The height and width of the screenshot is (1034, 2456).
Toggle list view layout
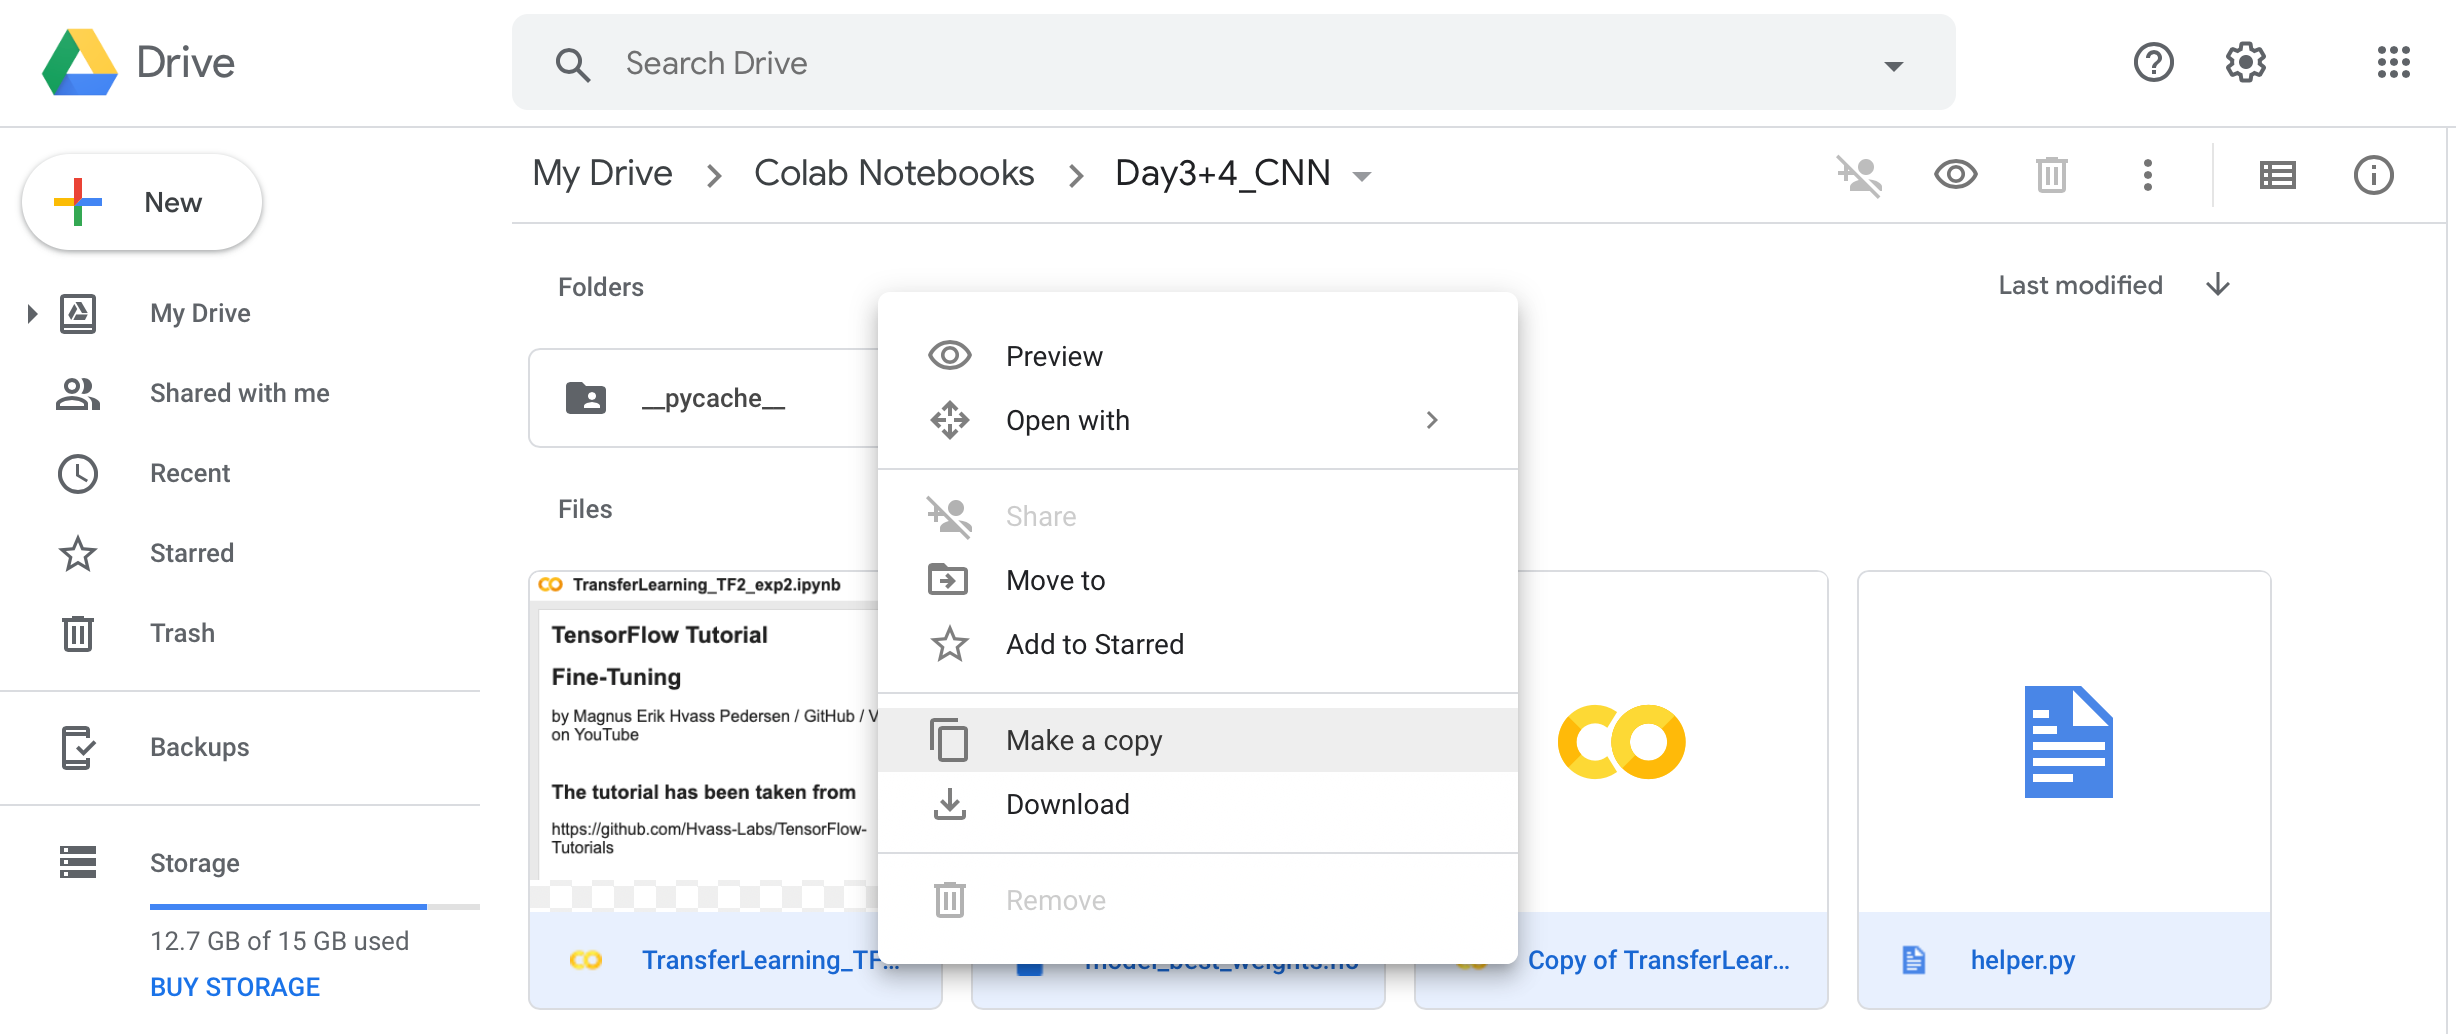coord(2277,174)
